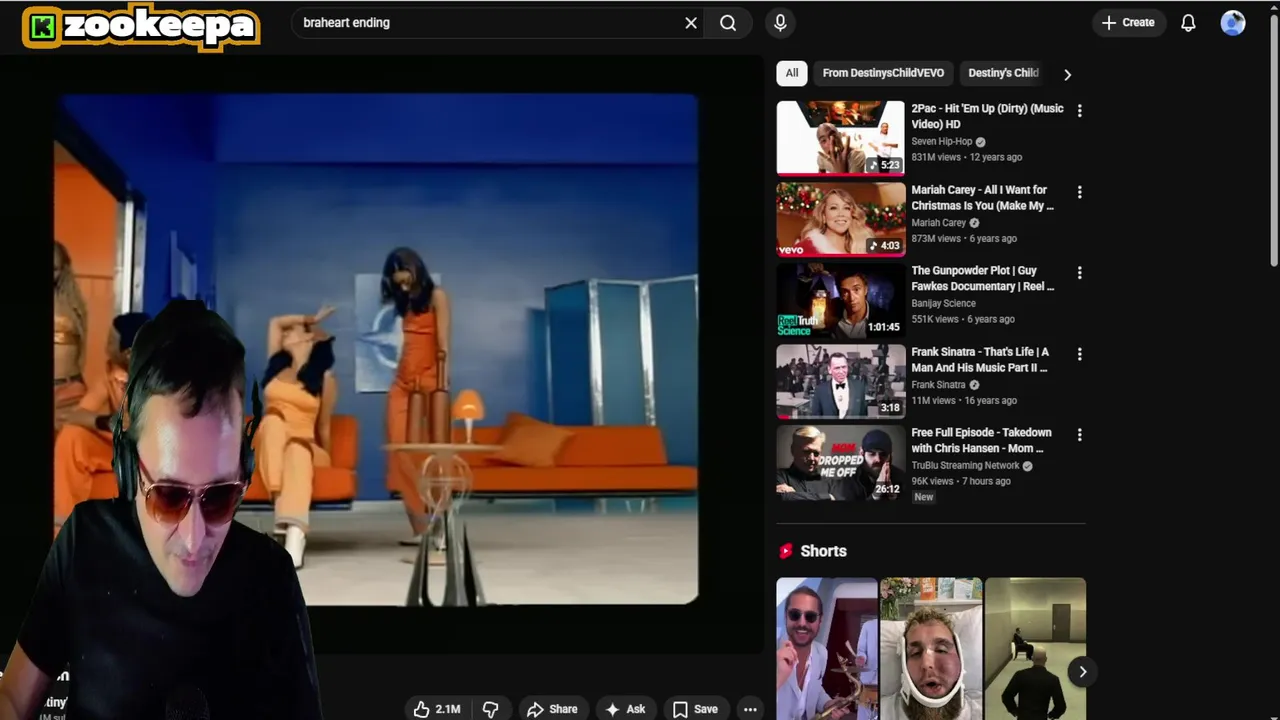Open the Create menu
1280x720 pixels.
[1128, 23]
